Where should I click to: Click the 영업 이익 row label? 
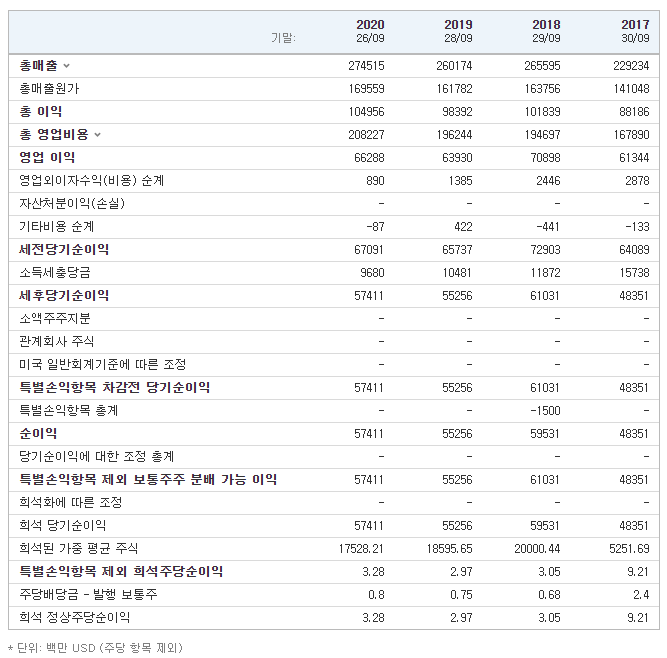(x=47, y=157)
